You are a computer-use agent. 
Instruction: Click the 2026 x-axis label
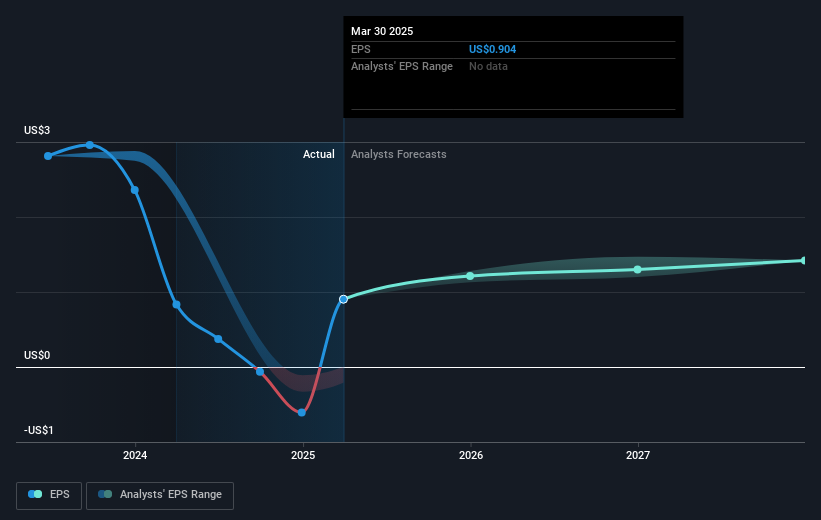pyautogui.click(x=471, y=455)
